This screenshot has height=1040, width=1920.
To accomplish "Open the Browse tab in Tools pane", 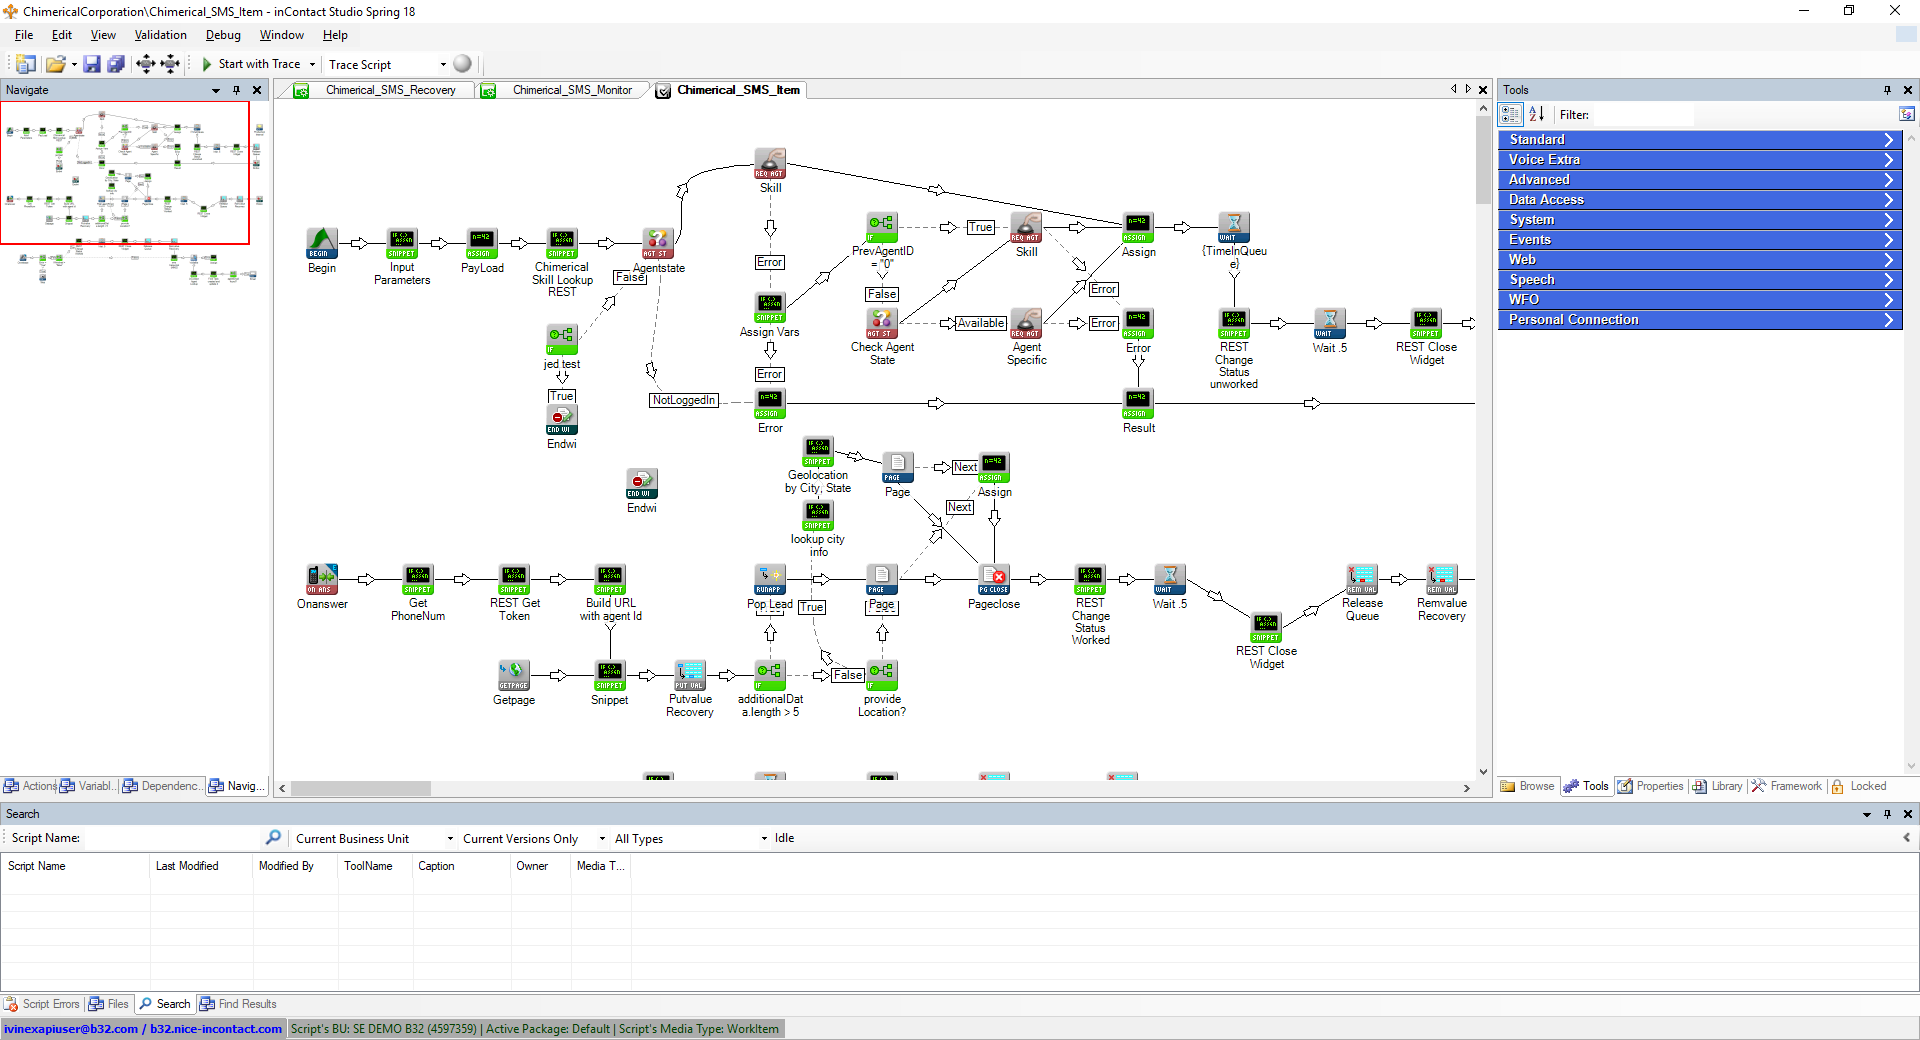I will pos(1528,786).
